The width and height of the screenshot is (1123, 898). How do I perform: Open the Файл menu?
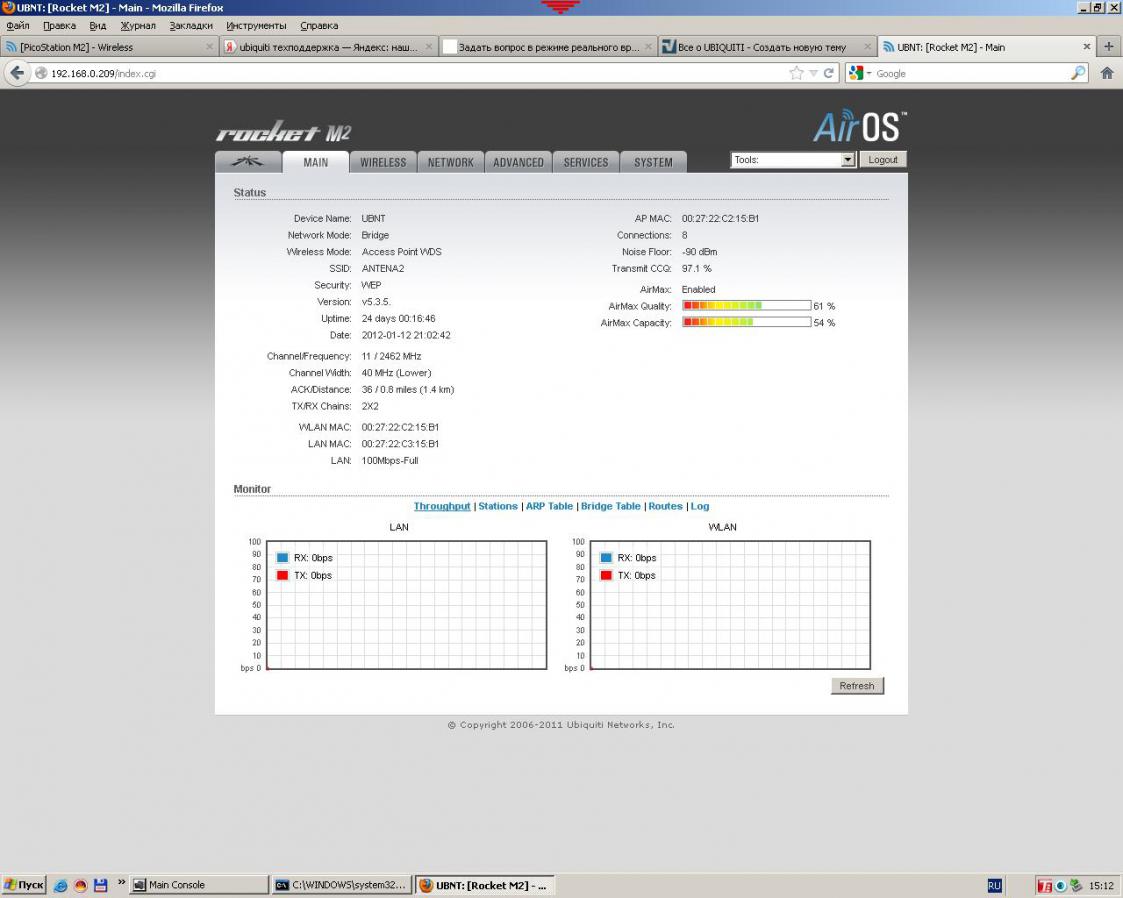18,26
